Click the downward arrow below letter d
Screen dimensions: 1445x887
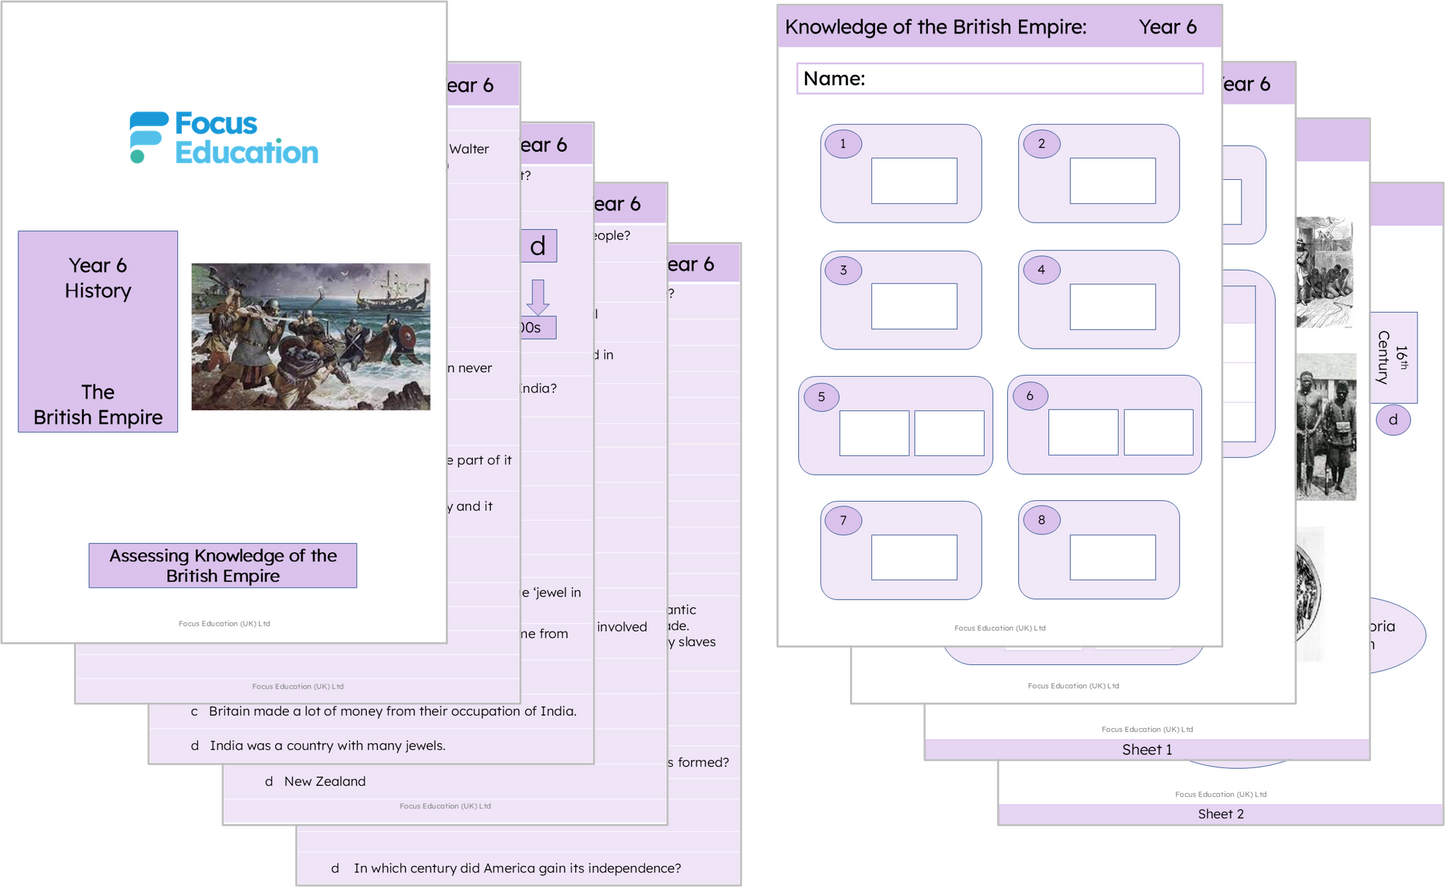[538, 297]
